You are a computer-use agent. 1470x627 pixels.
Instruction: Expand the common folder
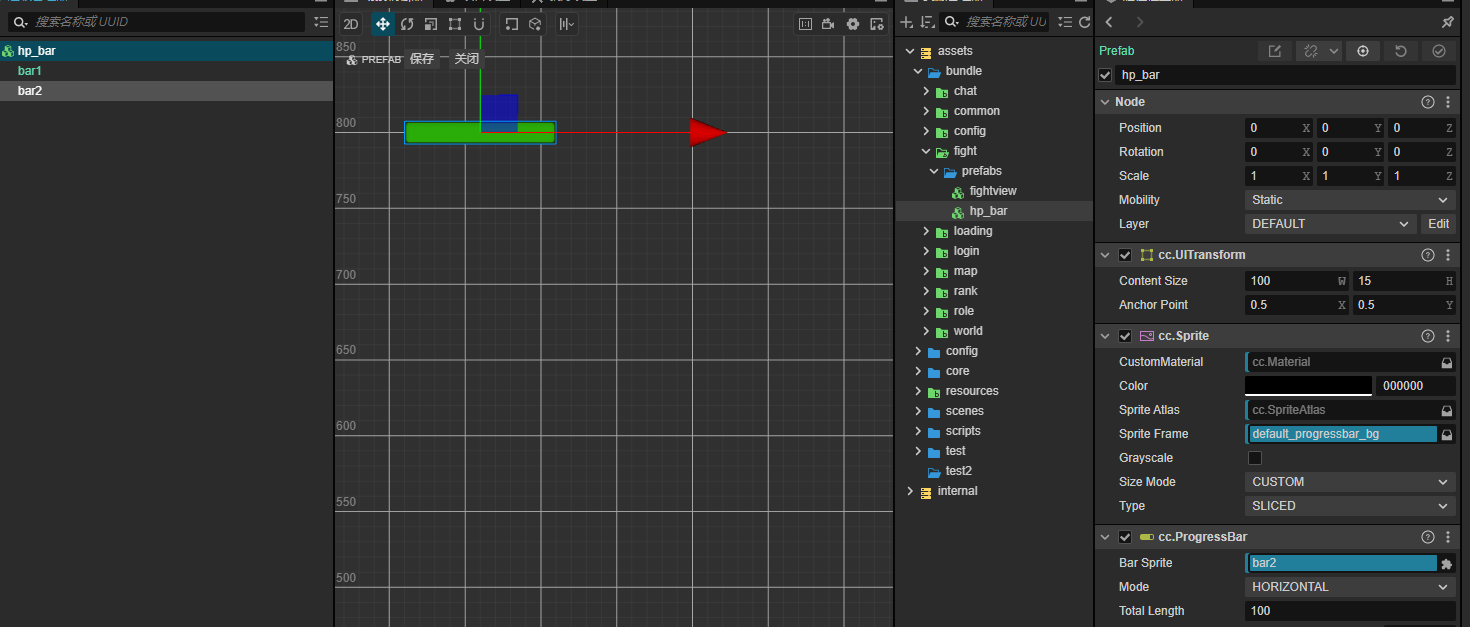(926, 111)
